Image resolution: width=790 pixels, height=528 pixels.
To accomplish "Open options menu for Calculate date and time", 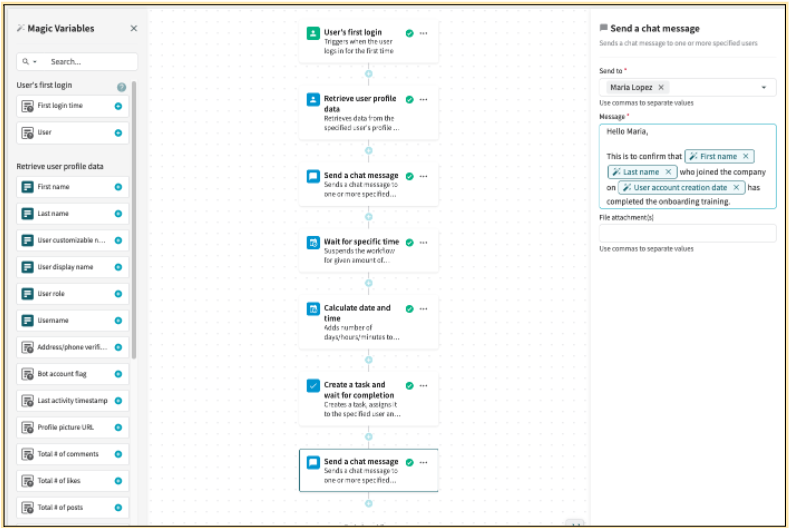I will tap(424, 309).
